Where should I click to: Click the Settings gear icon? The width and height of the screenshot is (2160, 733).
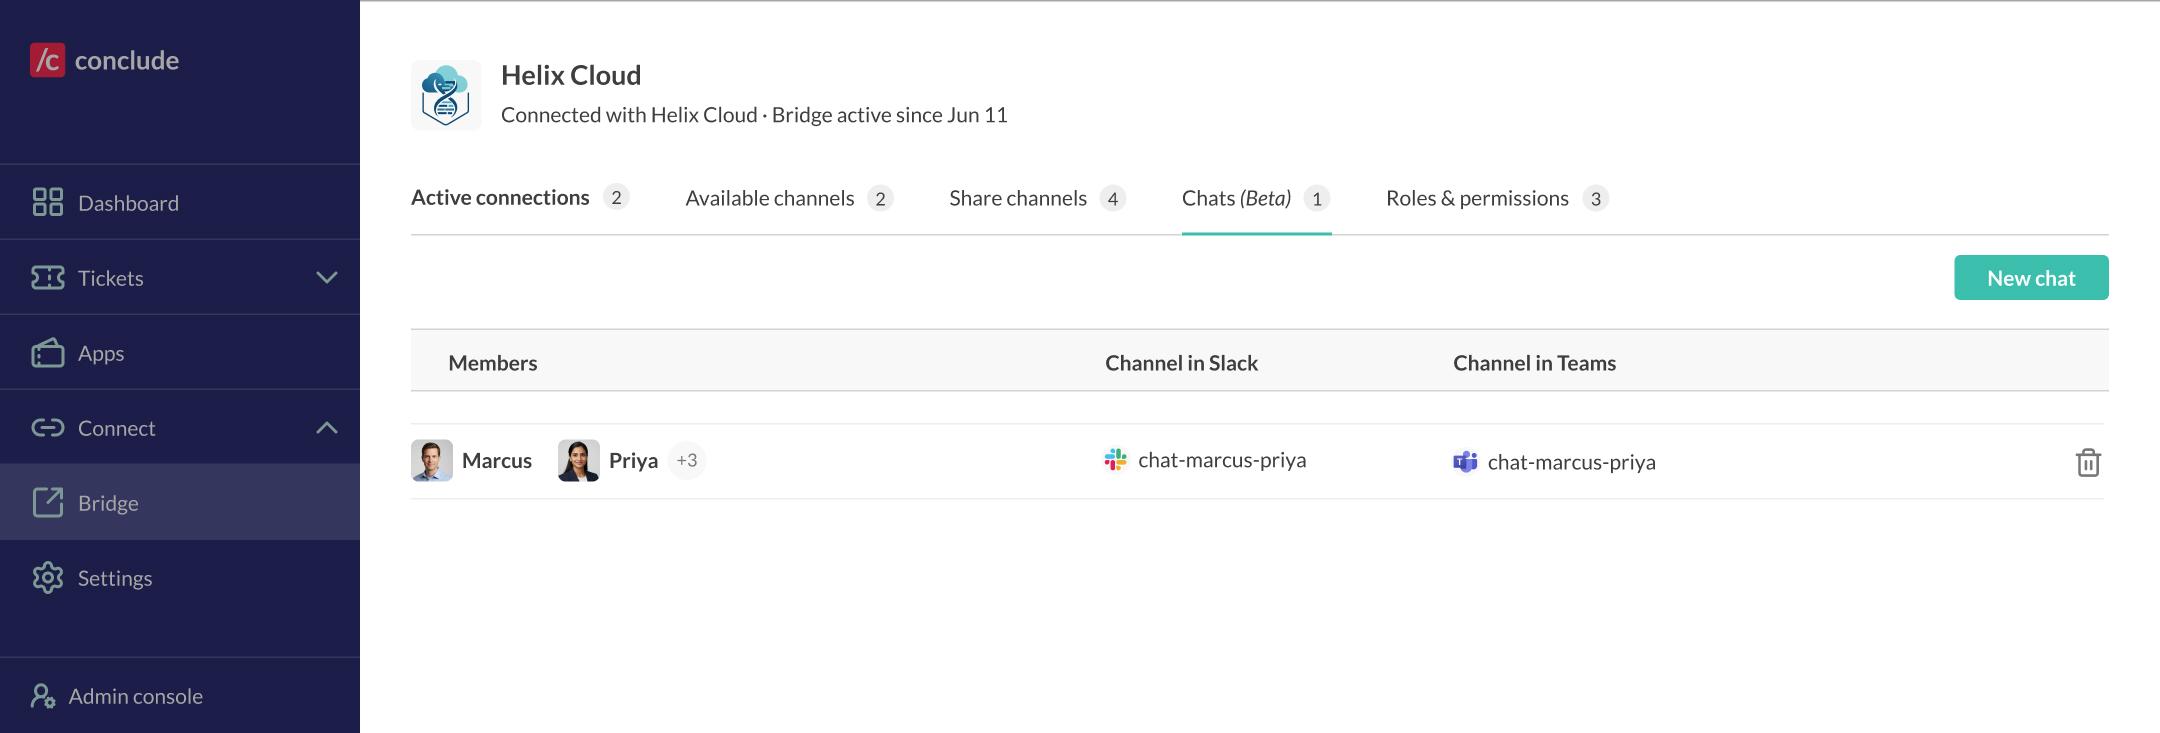(48, 577)
